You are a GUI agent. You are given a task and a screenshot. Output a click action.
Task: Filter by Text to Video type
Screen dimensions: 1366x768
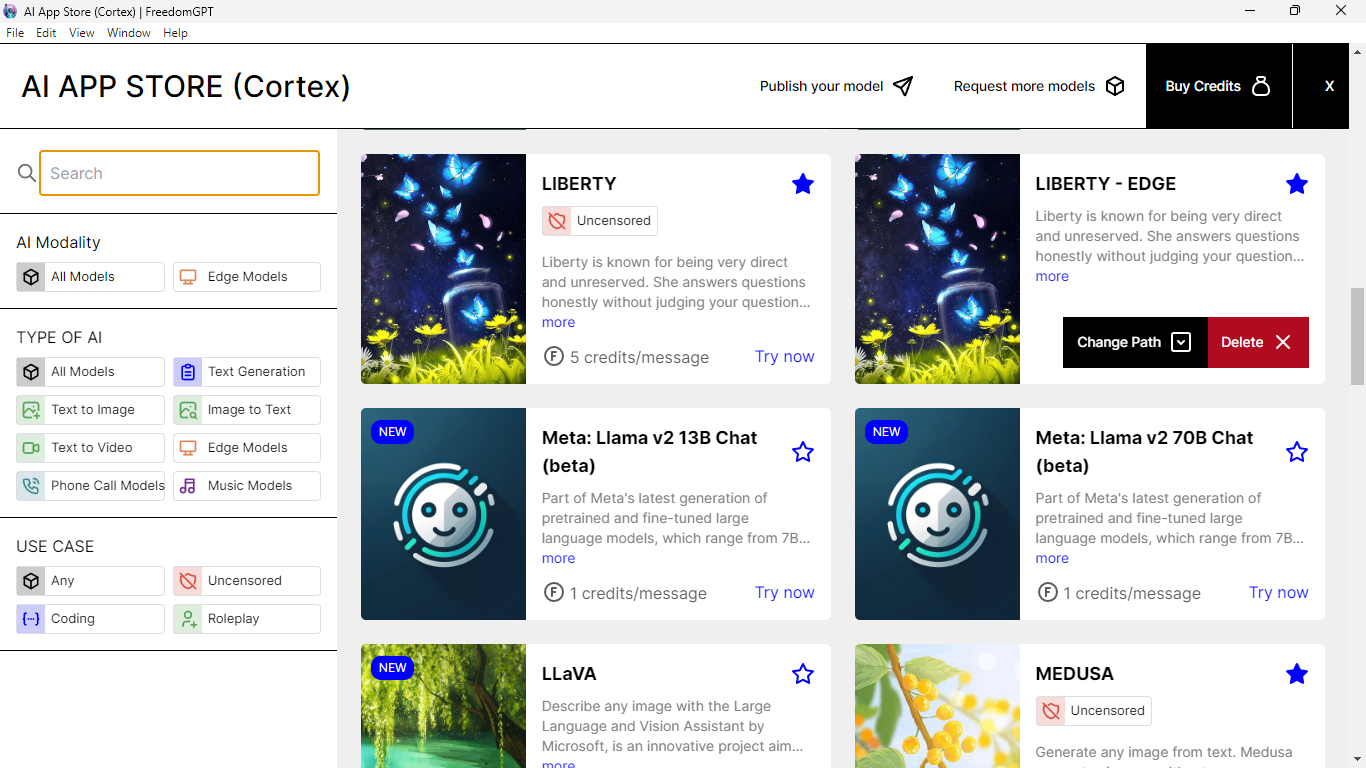(x=90, y=448)
